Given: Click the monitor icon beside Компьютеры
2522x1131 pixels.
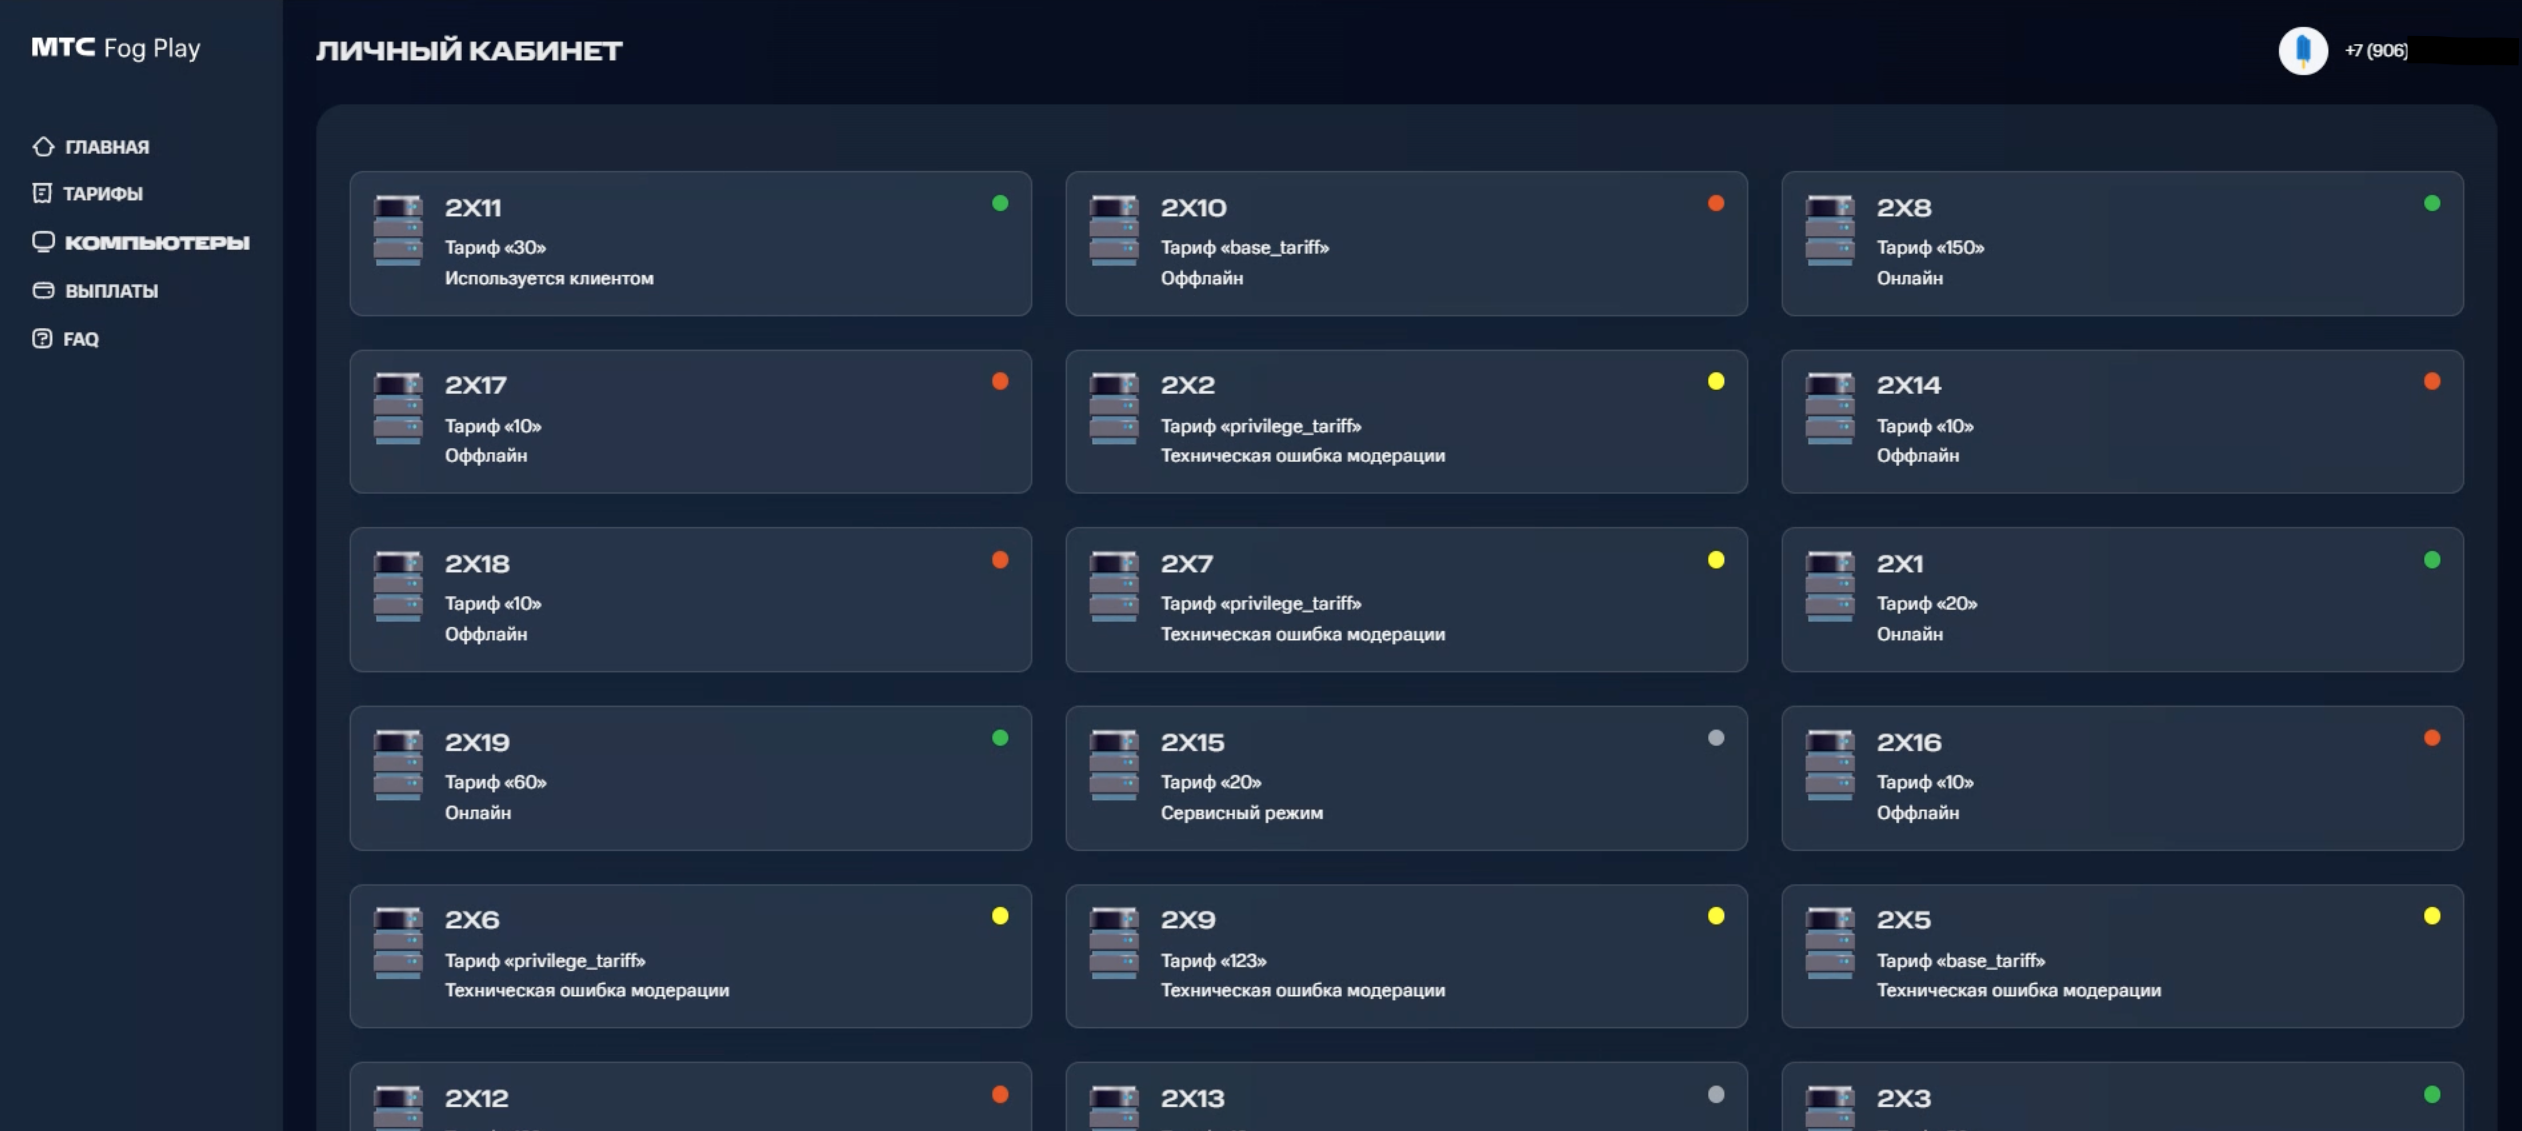Looking at the screenshot, I should click(43, 242).
